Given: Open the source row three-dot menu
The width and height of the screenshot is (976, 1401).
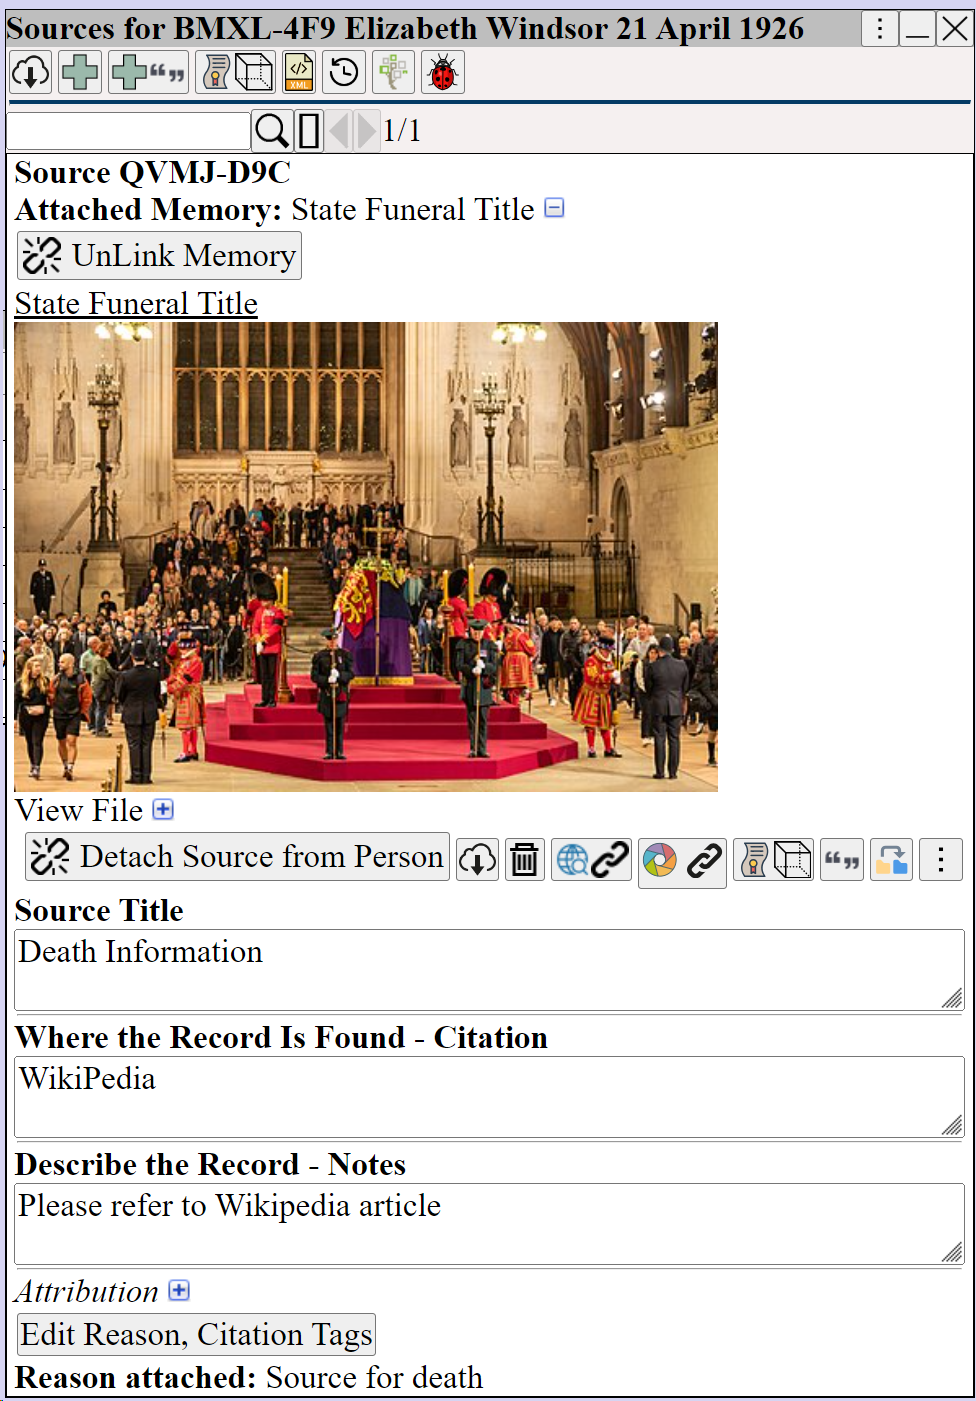Looking at the screenshot, I should 941,860.
